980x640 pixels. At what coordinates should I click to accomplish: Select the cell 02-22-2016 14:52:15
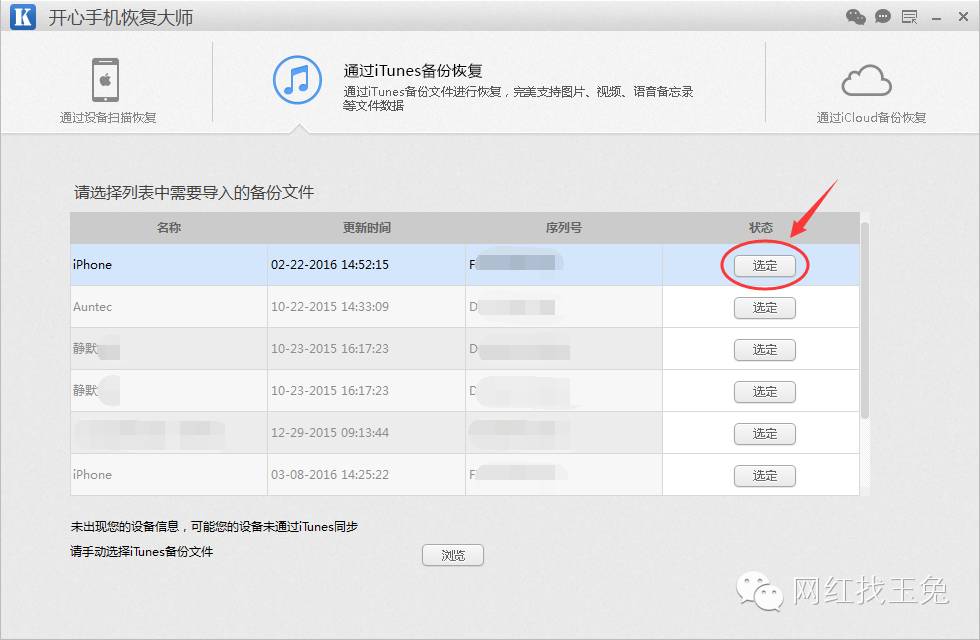[366, 264]
